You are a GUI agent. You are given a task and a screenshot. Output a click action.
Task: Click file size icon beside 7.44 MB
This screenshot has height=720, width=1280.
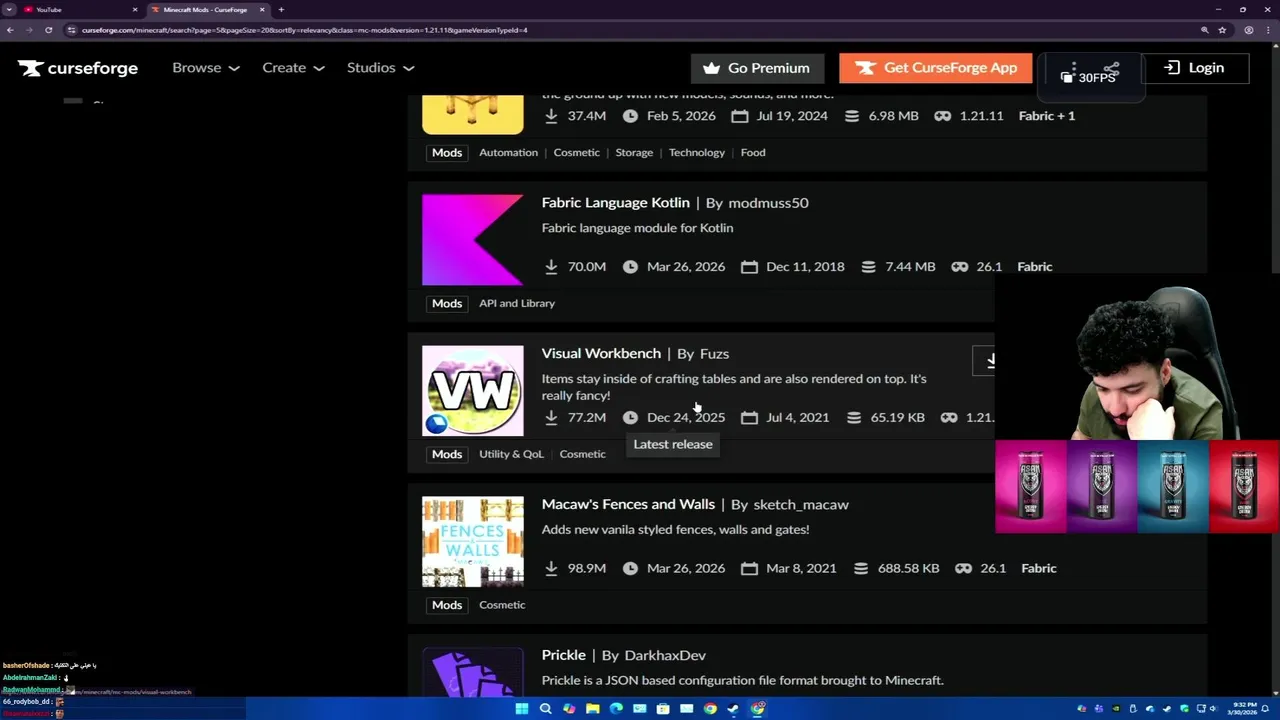tap(868, 267)
